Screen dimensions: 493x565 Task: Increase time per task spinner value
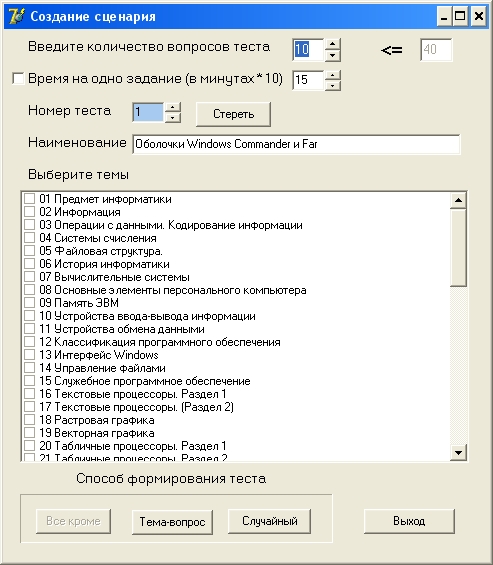(333, 75)
